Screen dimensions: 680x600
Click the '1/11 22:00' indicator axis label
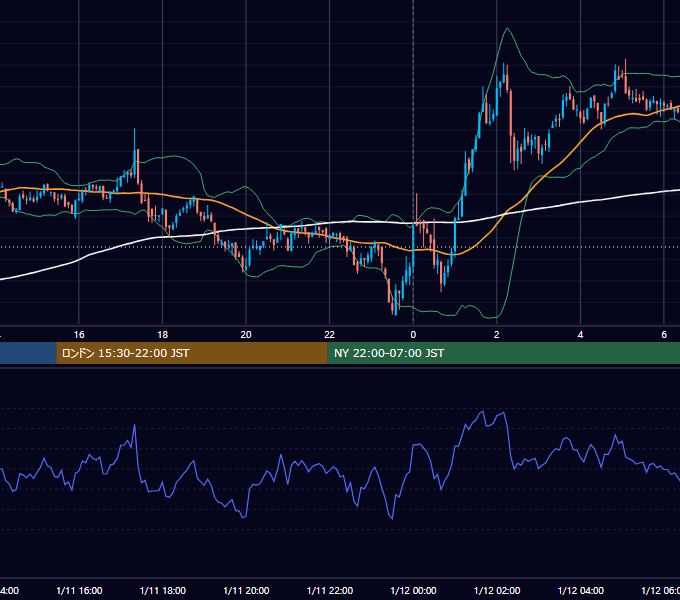coord(330,591)
